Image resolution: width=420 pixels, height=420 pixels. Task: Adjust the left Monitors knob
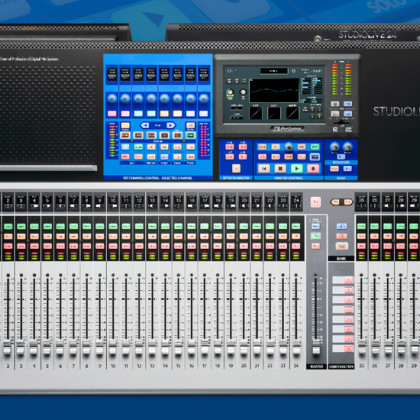coord(335,147)
